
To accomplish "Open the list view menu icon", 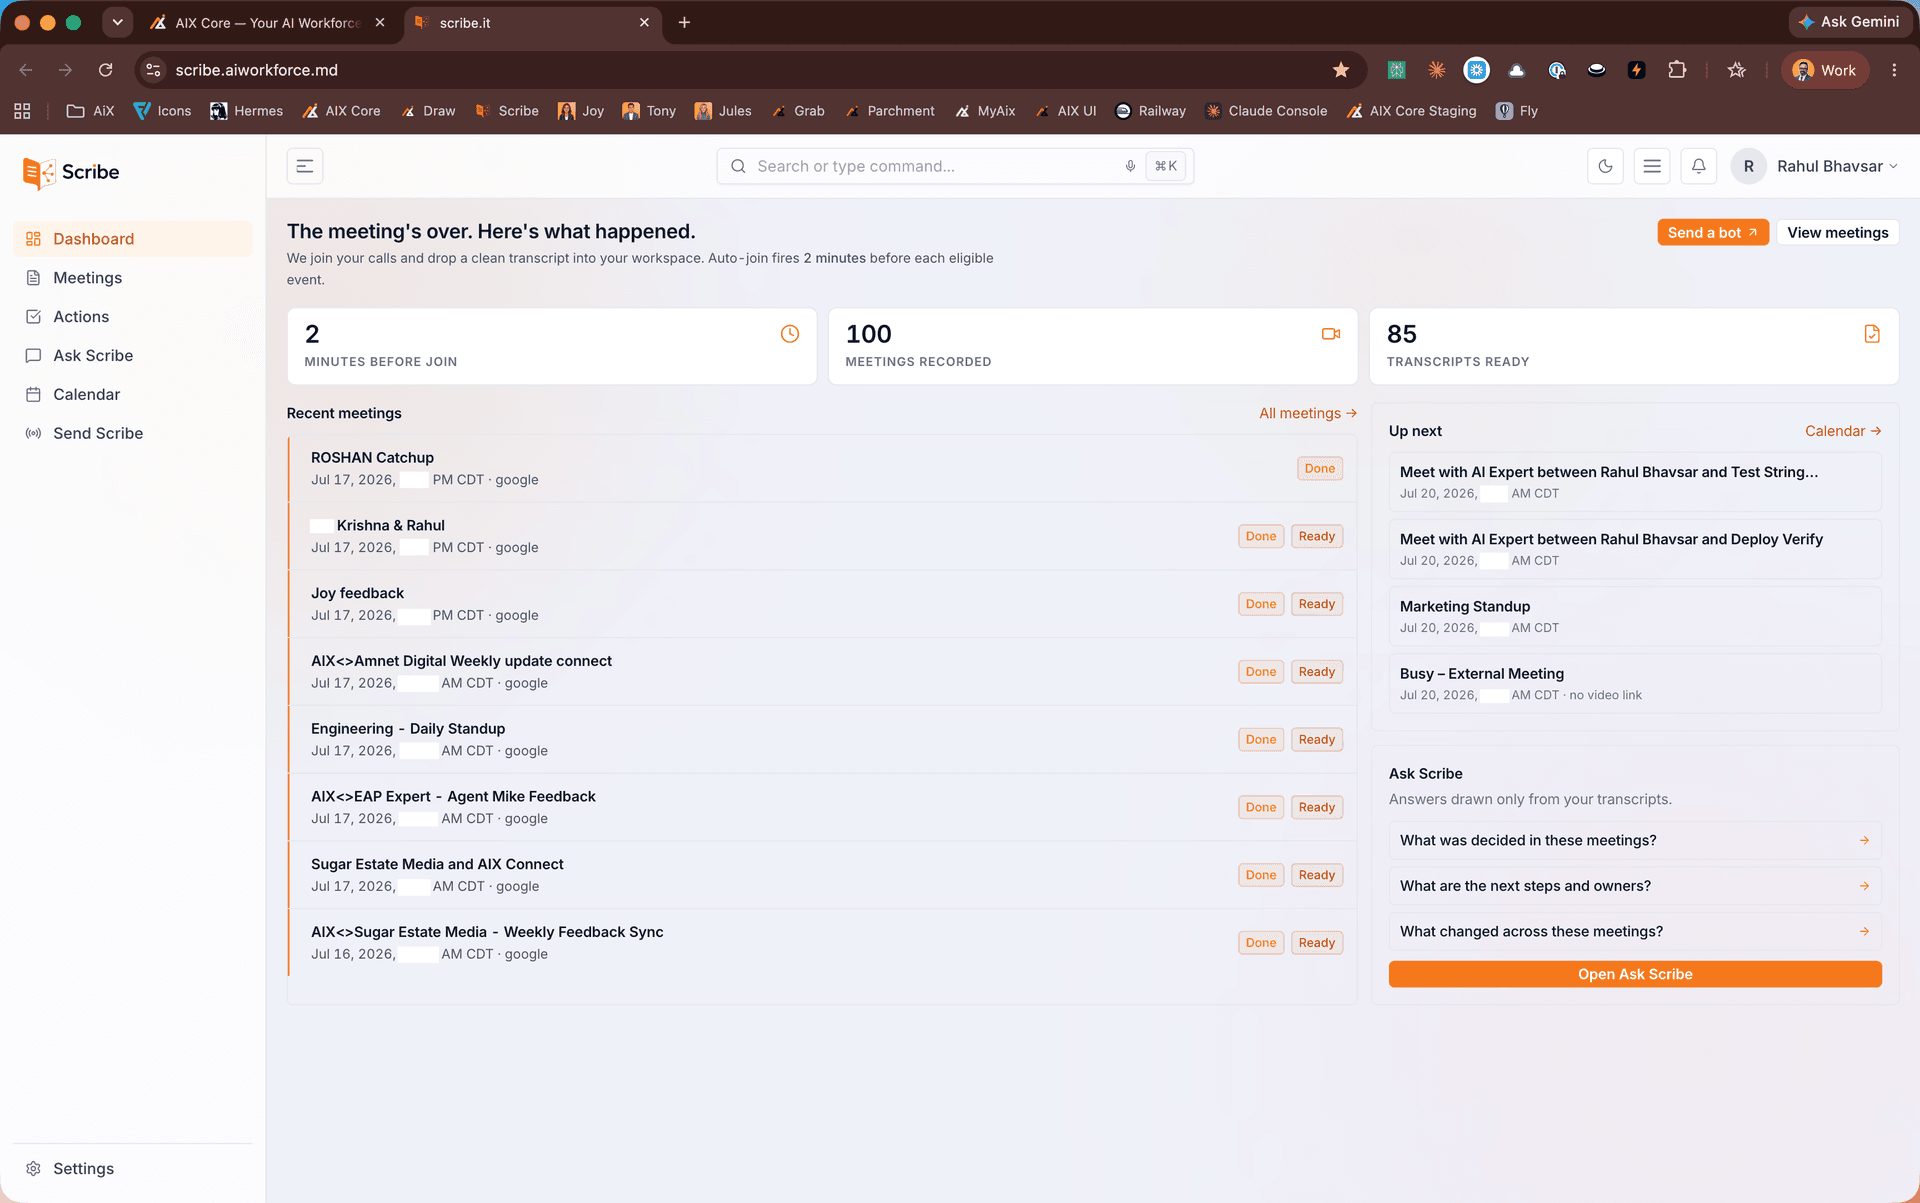I will (1652, 166).
